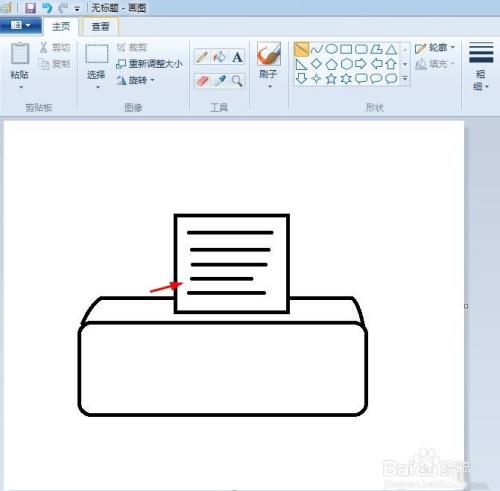Select the Pencil tool
This screenshot has height=491, width=500.
point(202,57)
